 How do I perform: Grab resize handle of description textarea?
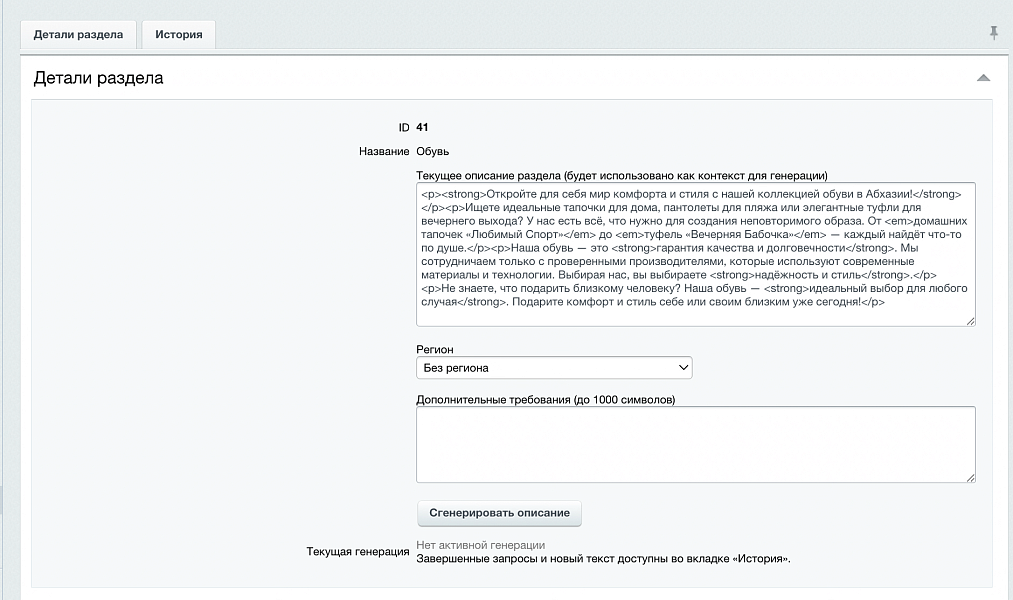970,321
